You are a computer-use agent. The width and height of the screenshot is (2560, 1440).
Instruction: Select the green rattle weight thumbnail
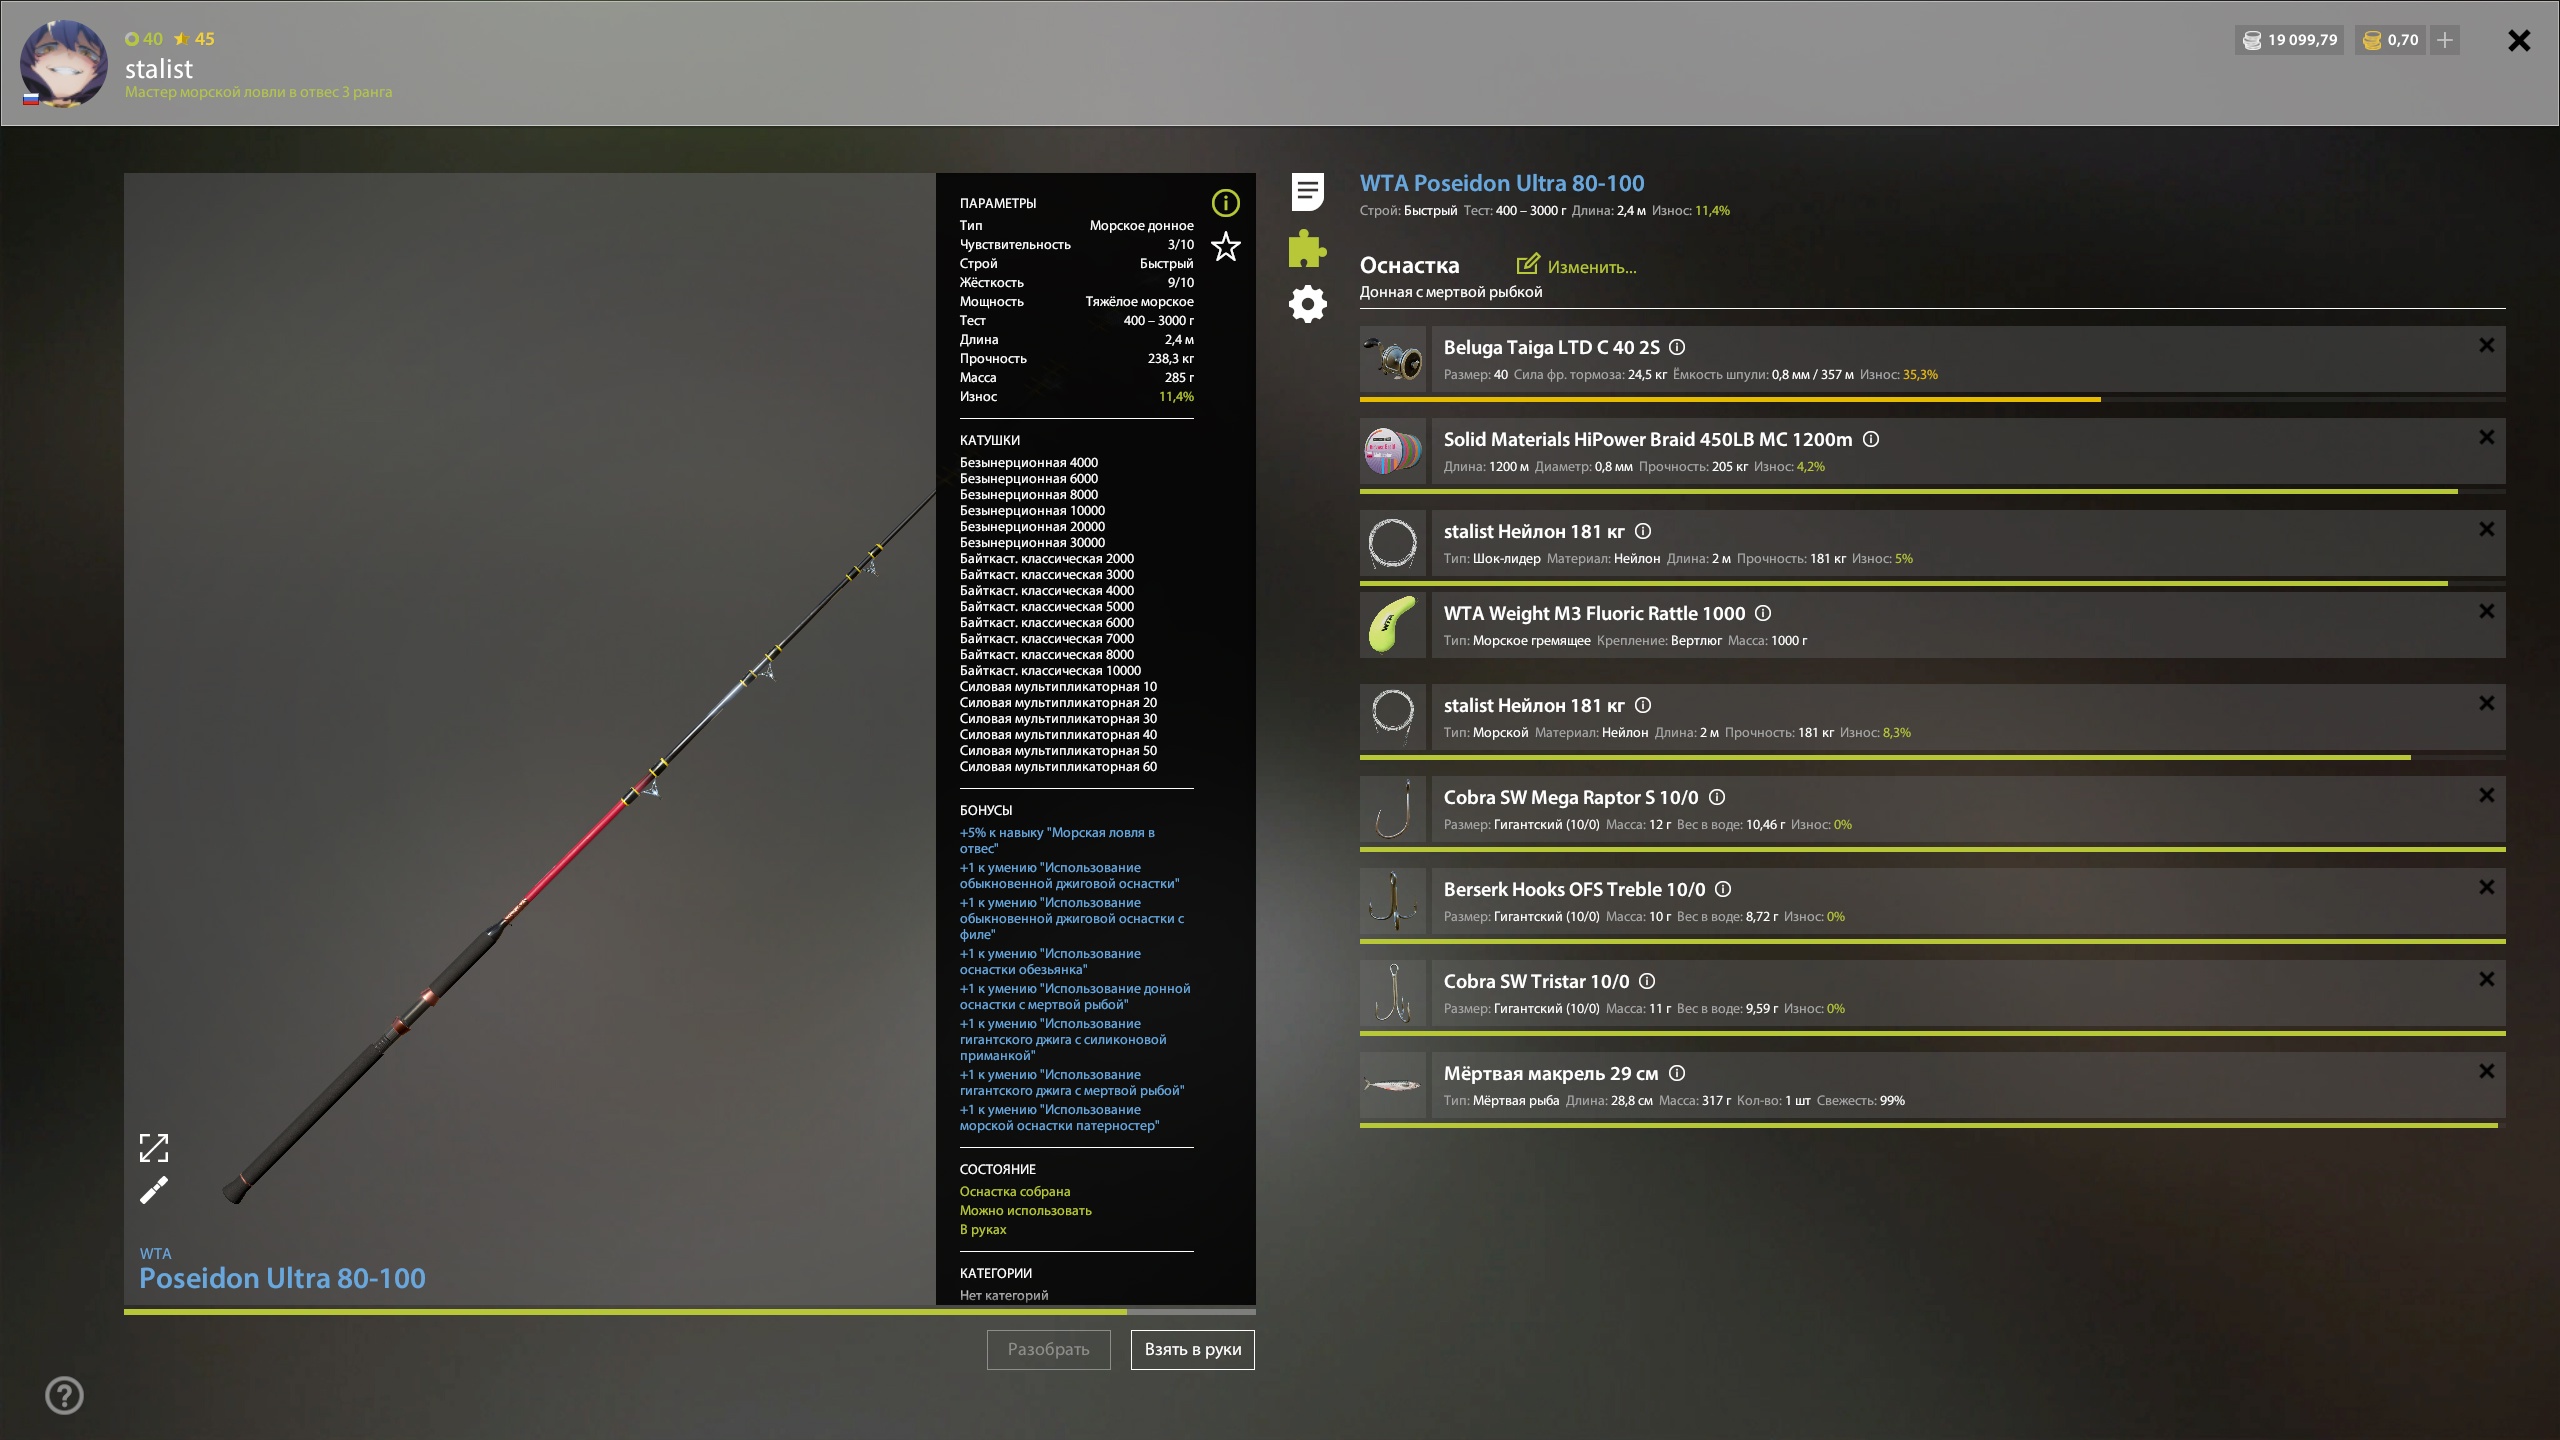point(1393,625)
